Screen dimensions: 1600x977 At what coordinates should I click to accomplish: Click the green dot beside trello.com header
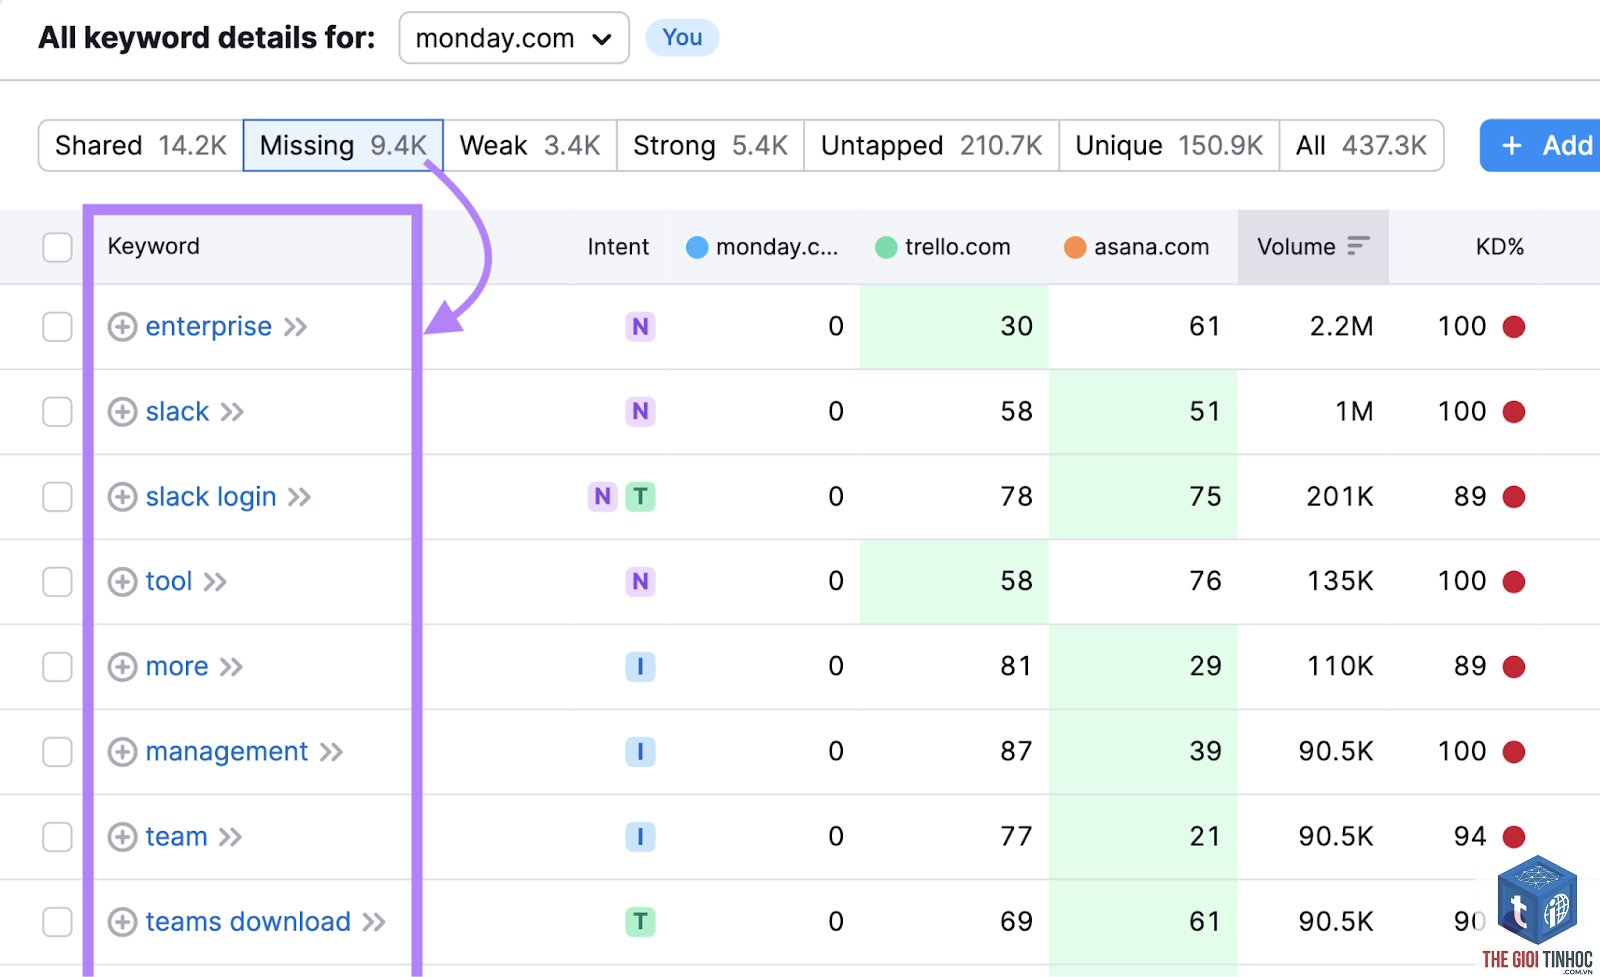pos(886,247)
